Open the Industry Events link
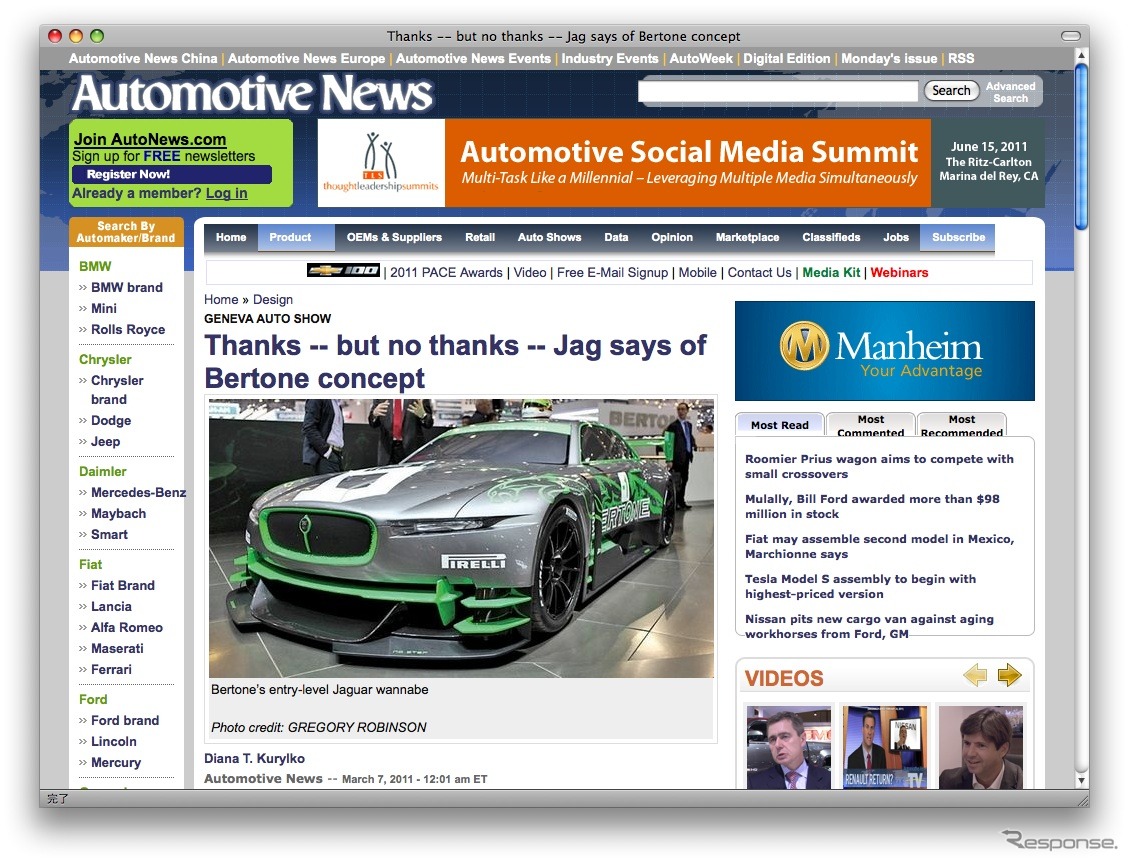The height and width of the screenshot is (862, 1129). pos(610,58)
